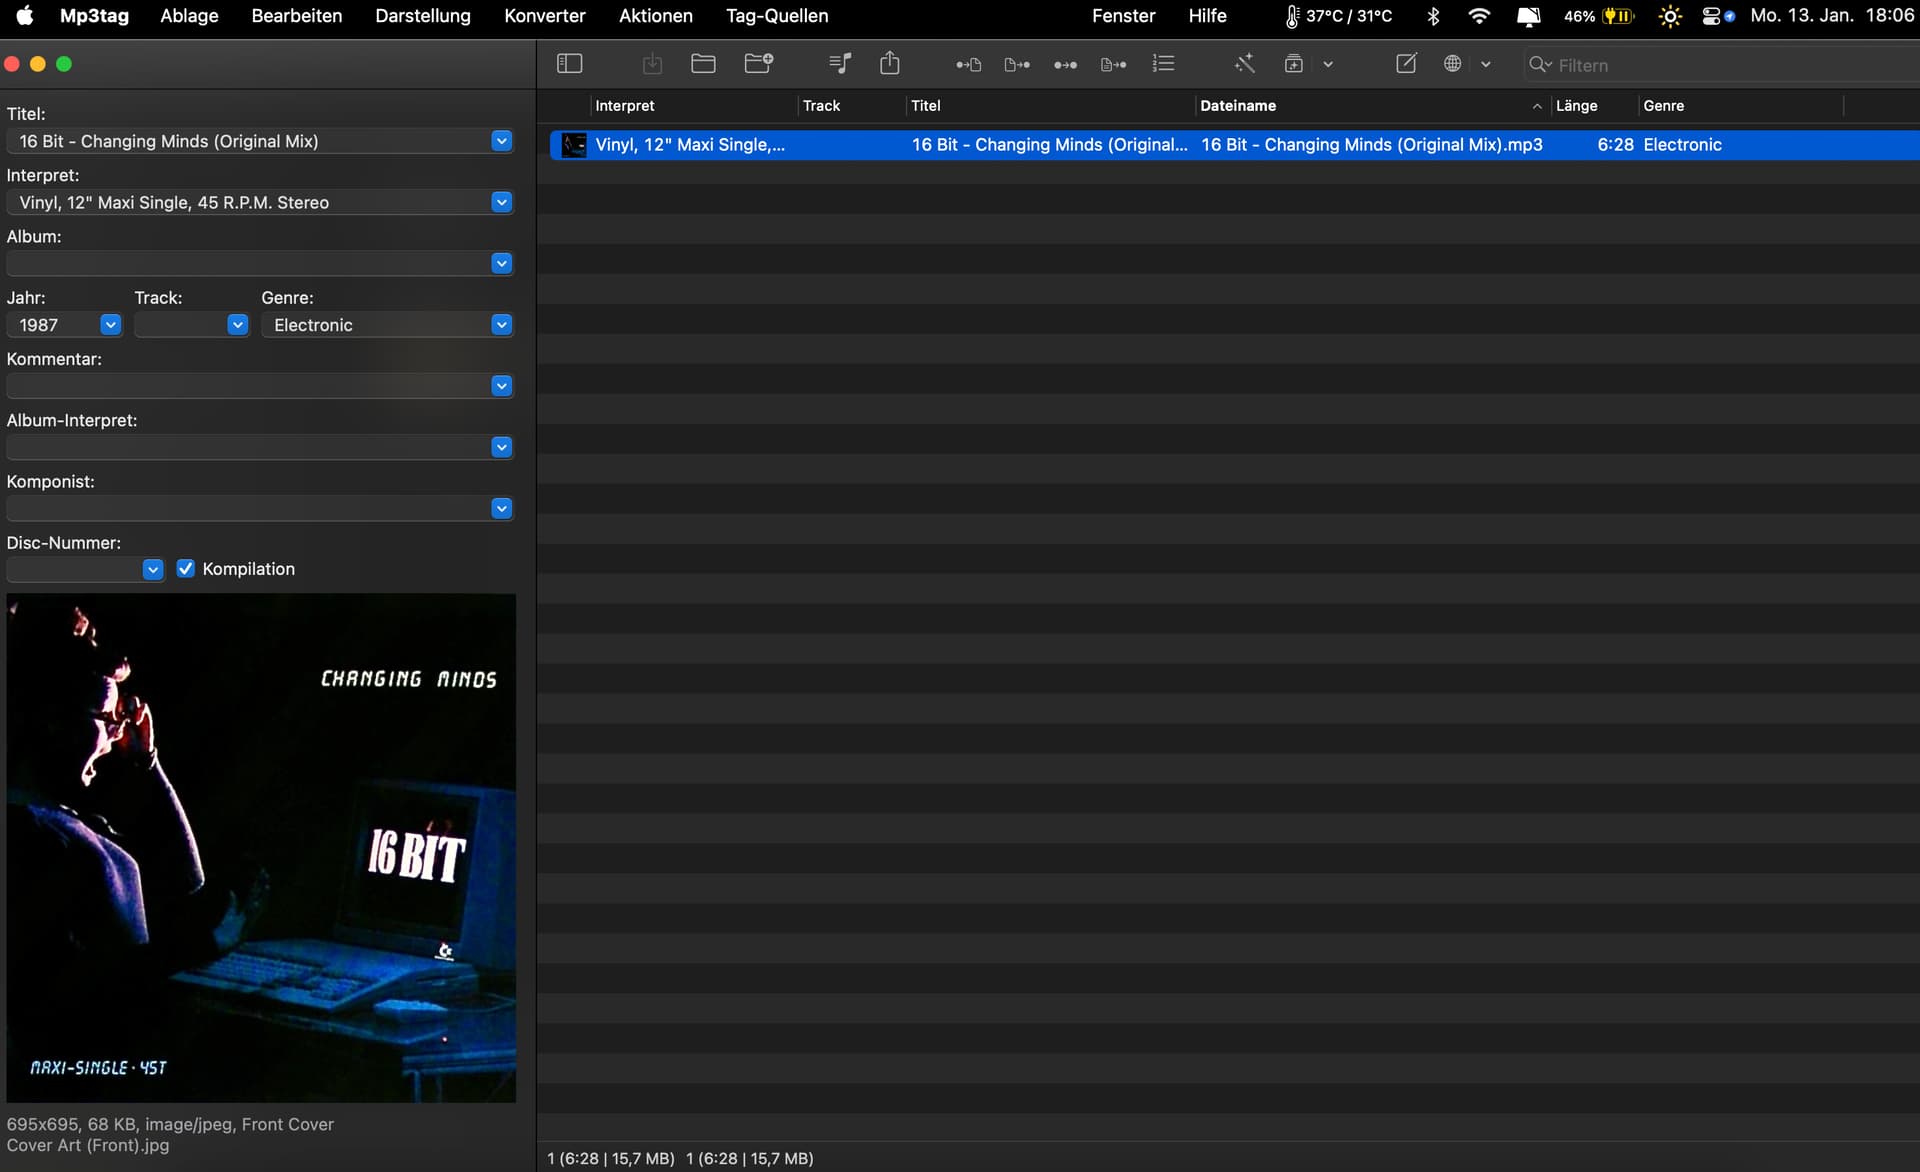Click the Tag to Filename converter icon

(968, 65)
